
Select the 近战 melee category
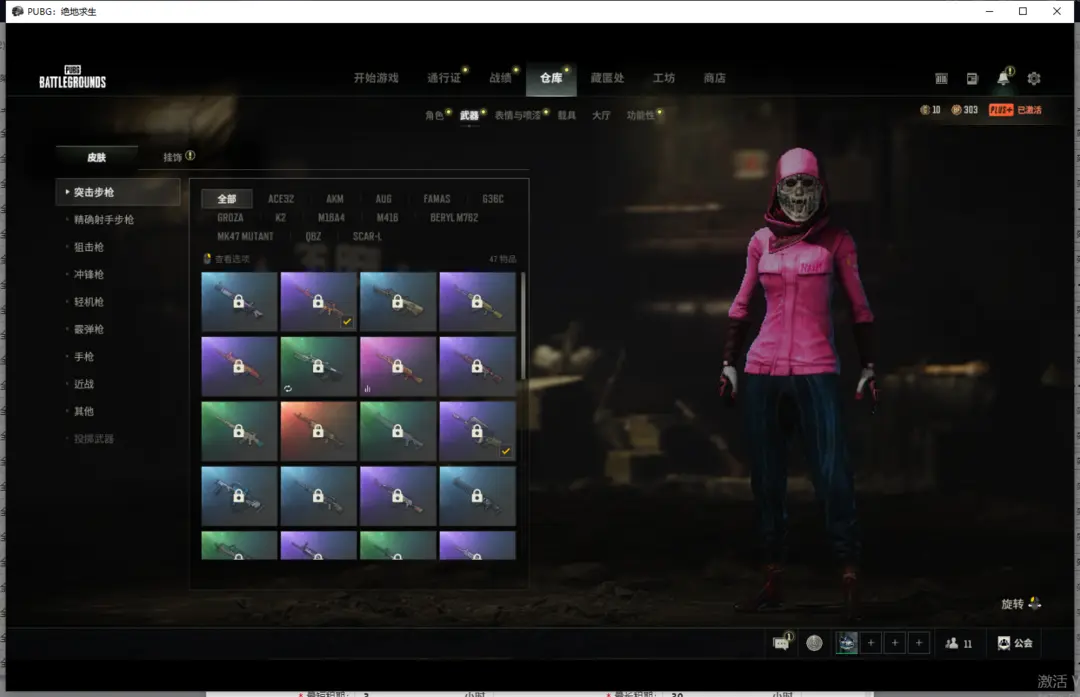pyautogui.click(x=84, y=384)
